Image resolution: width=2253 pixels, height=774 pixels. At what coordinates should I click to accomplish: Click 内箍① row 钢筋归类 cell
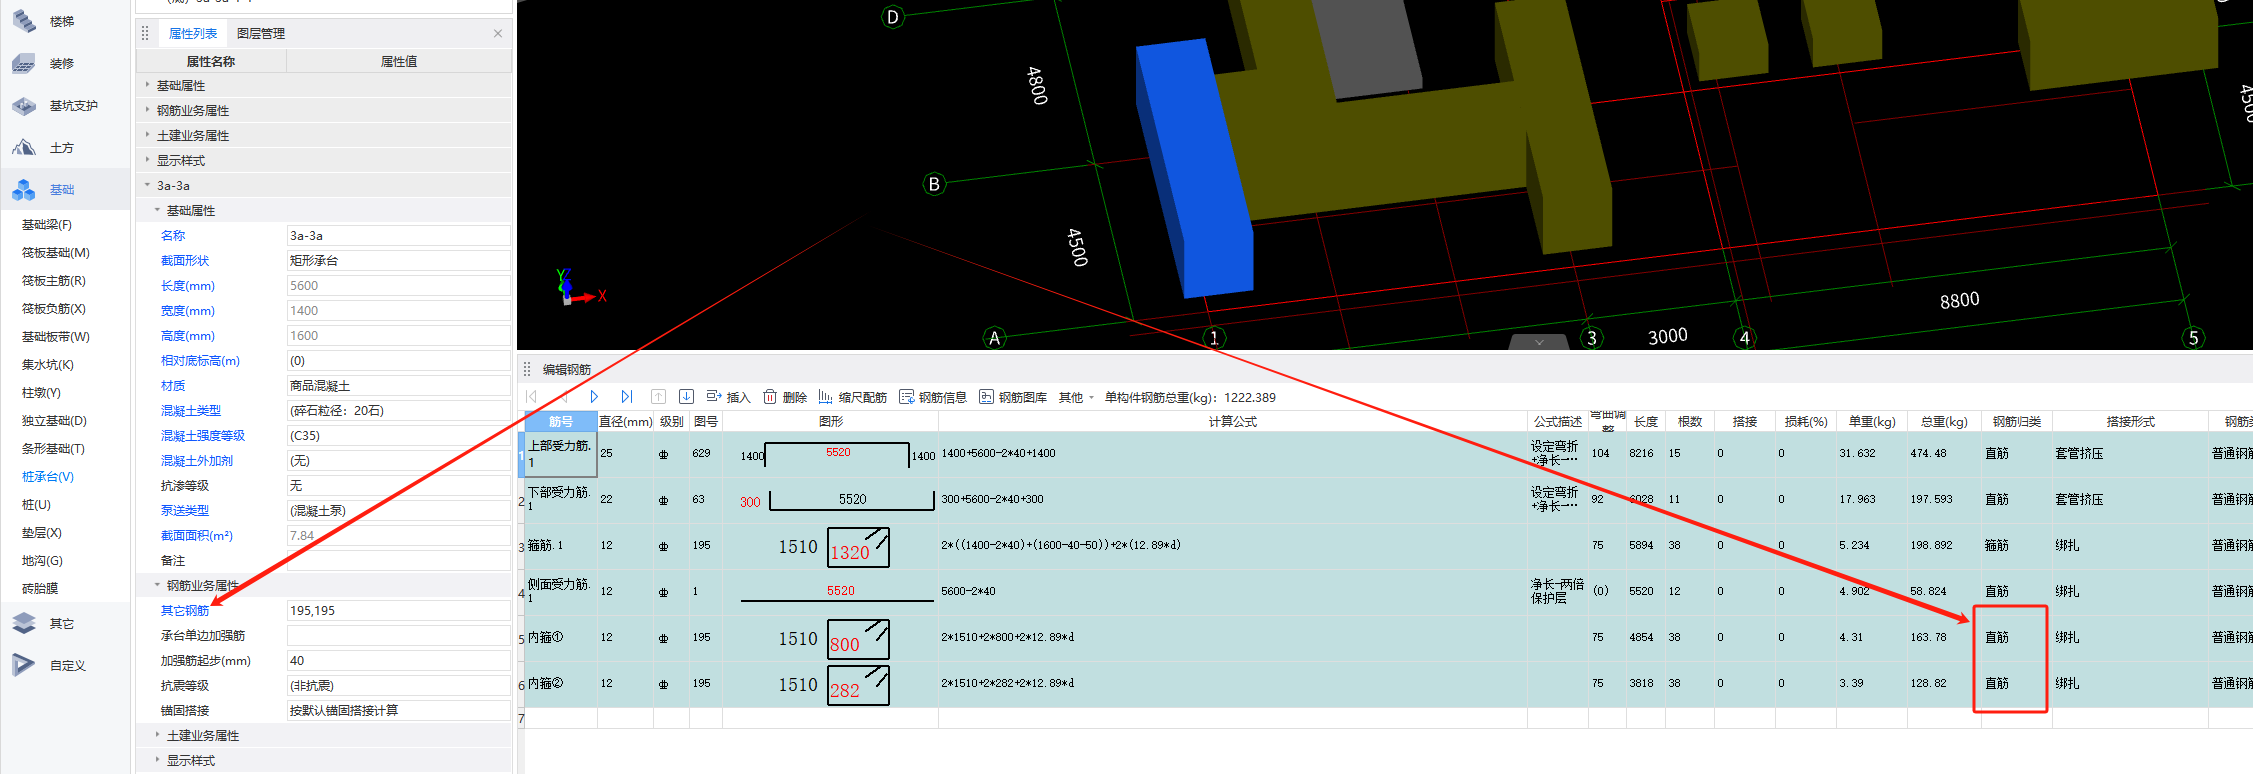pyautogui.click(x=2016, y=637)
